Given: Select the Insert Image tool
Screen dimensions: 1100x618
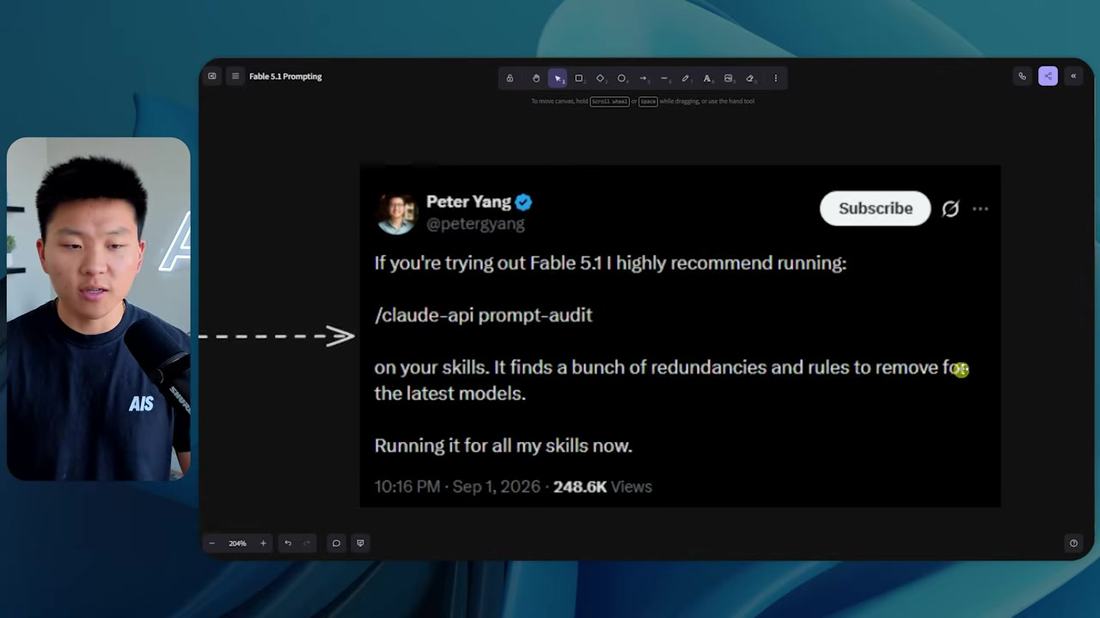Looking at the screenshot, I should [x=728, y=78].
